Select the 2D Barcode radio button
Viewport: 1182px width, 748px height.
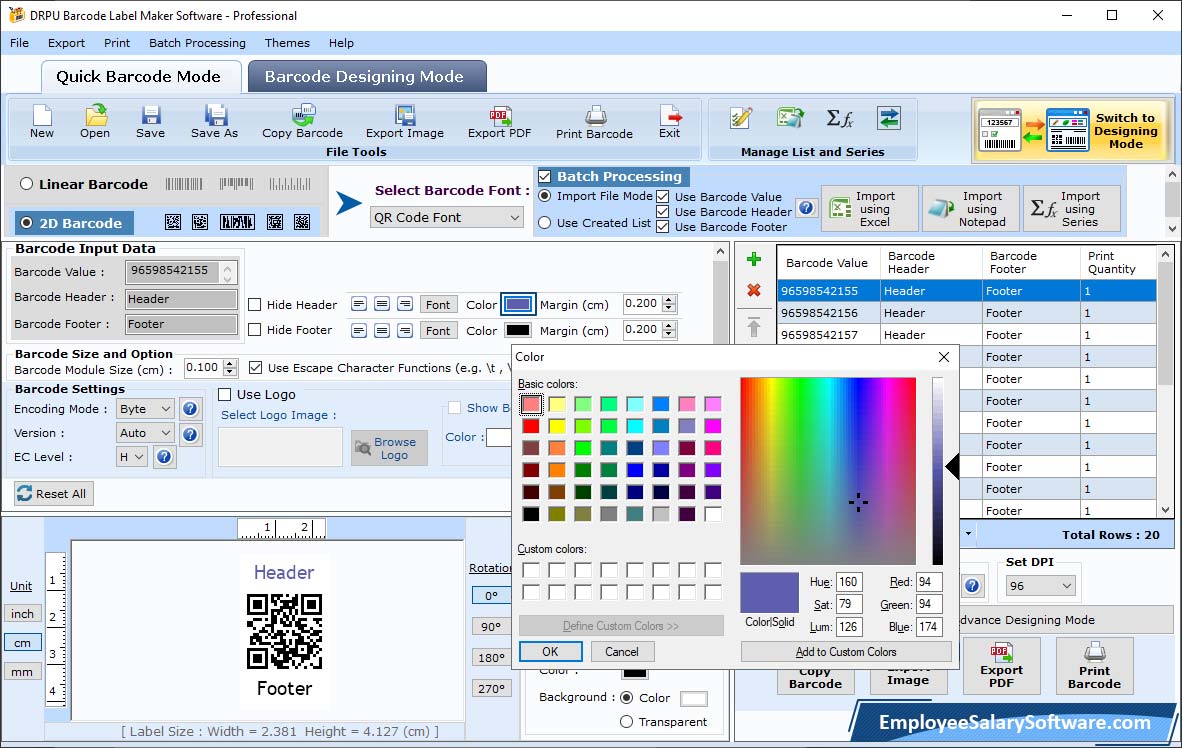pyautogui.click(x=26, y=223)
